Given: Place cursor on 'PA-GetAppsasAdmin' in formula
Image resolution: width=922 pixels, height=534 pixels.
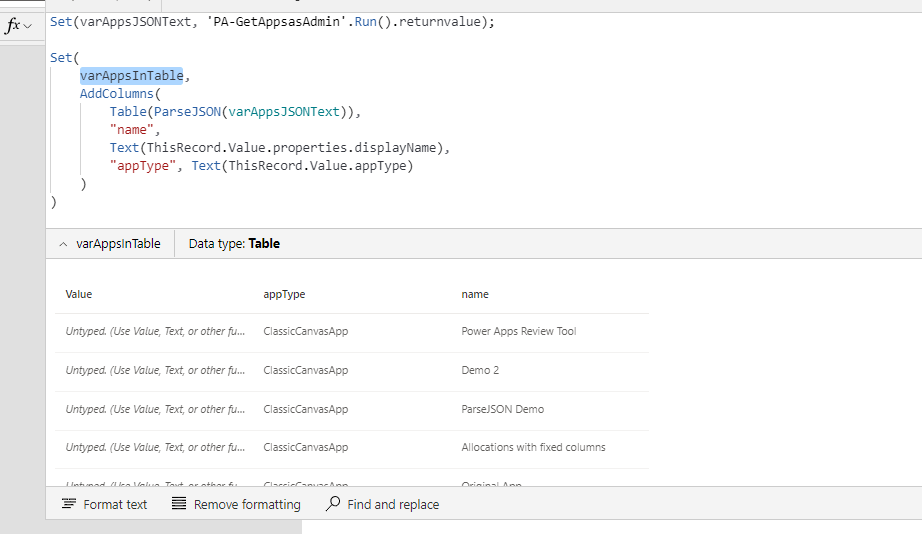Looking at the screenshot, I should point(269,21).
